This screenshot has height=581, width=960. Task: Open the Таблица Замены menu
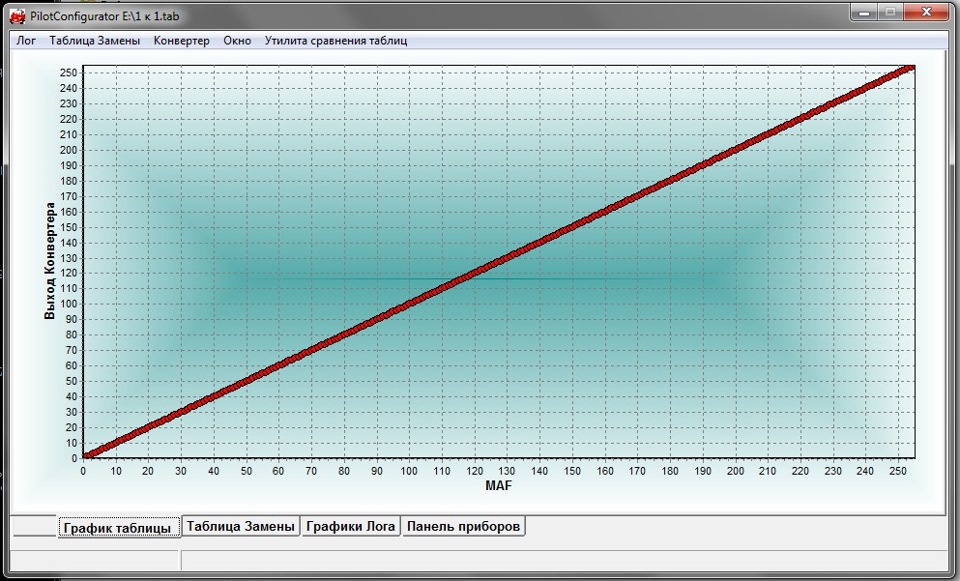[x=94, y=40]
